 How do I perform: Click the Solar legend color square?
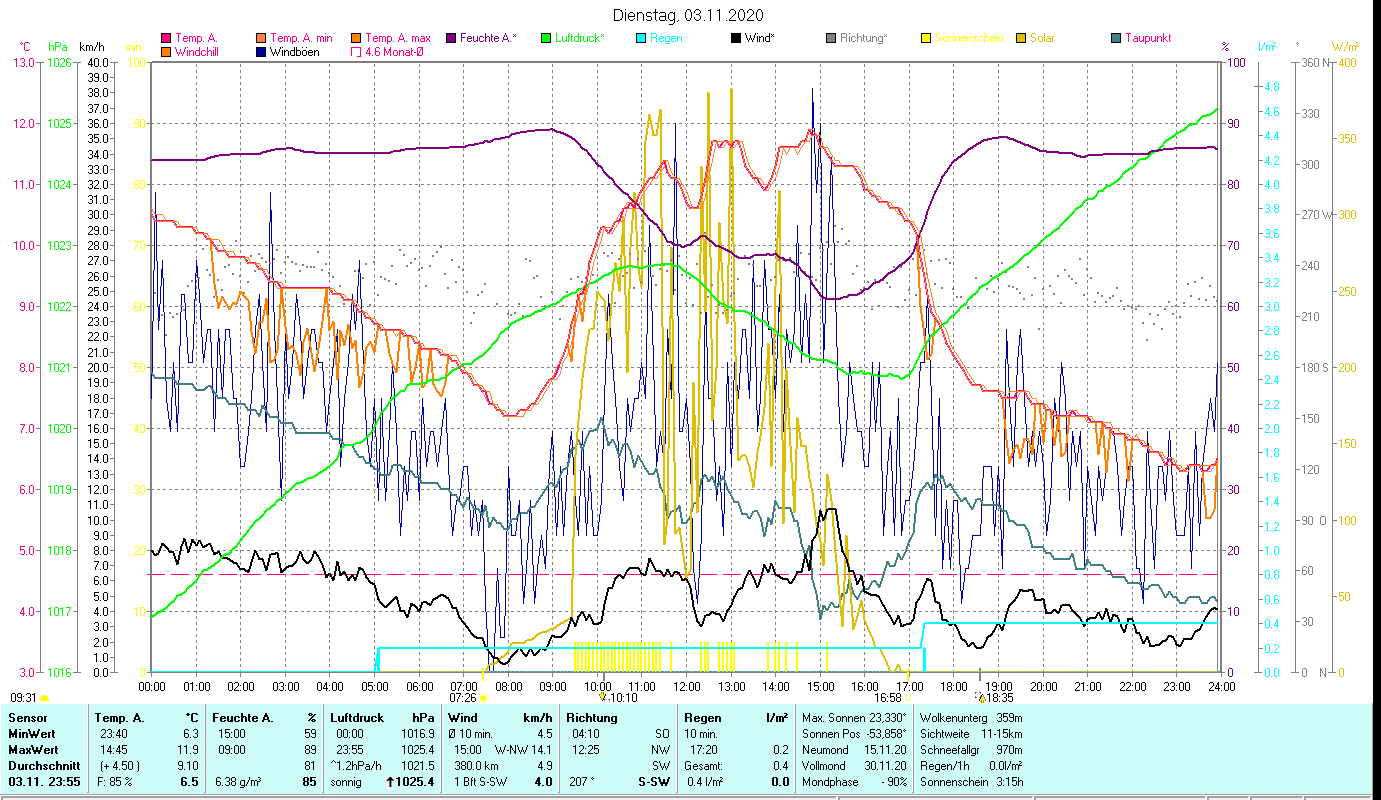pyautogui.click(x=1021, y=39)
